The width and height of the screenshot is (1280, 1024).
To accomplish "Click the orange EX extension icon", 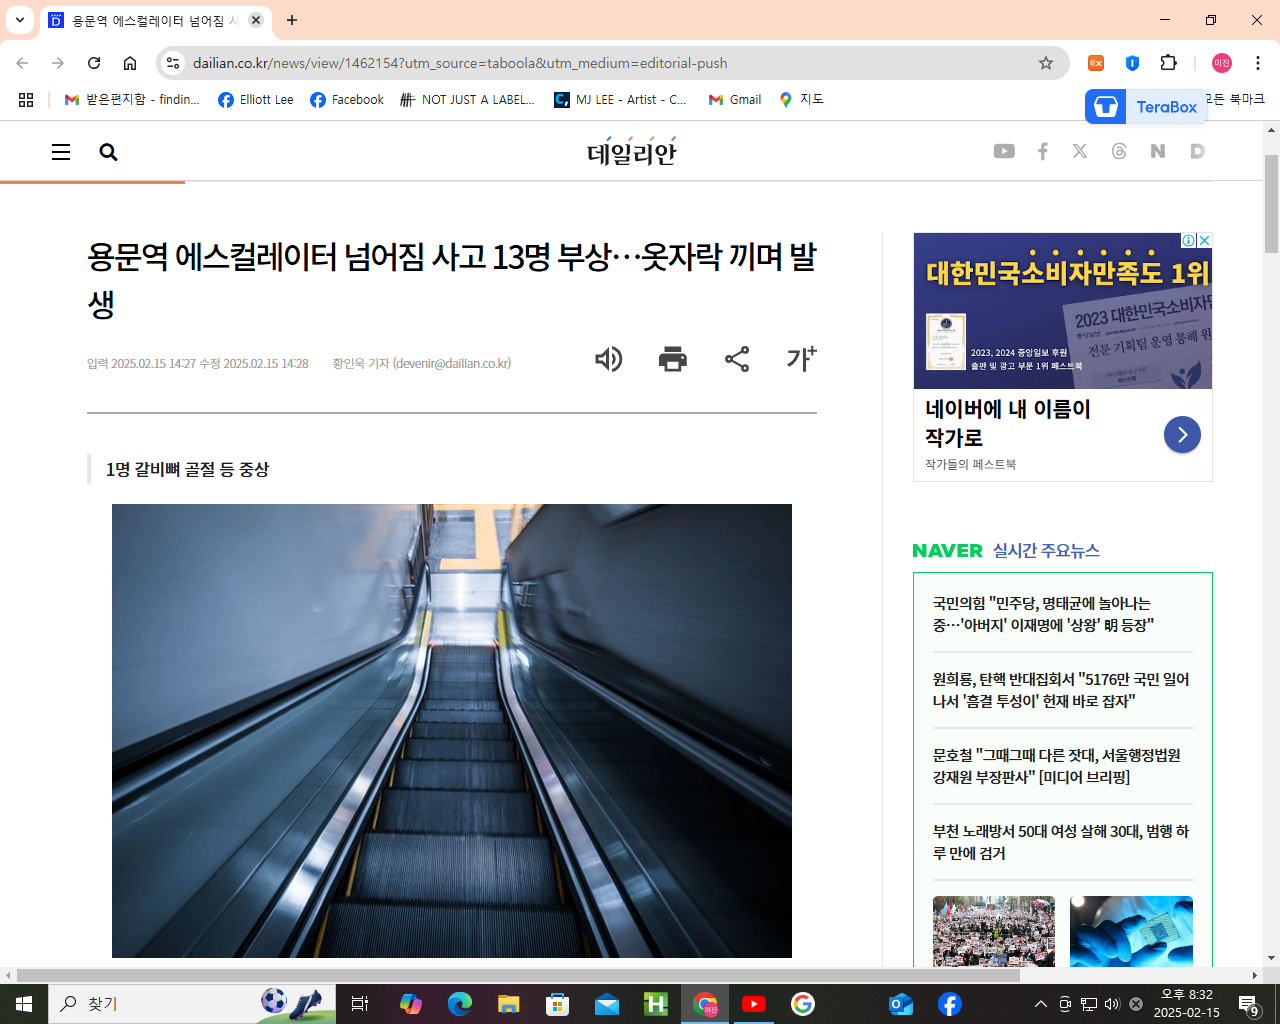I will [x=1096, y=63].
